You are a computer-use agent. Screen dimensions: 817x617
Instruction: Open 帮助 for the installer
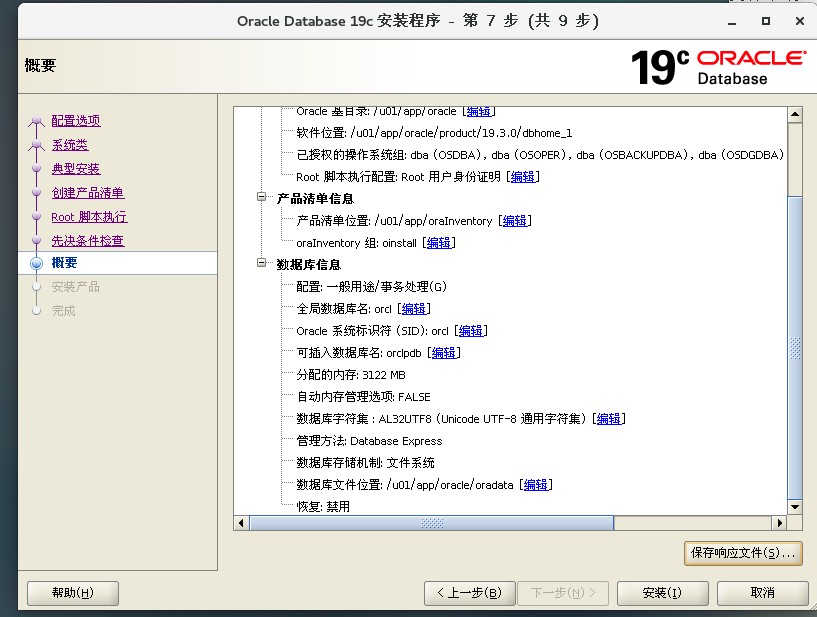[72, 593]
